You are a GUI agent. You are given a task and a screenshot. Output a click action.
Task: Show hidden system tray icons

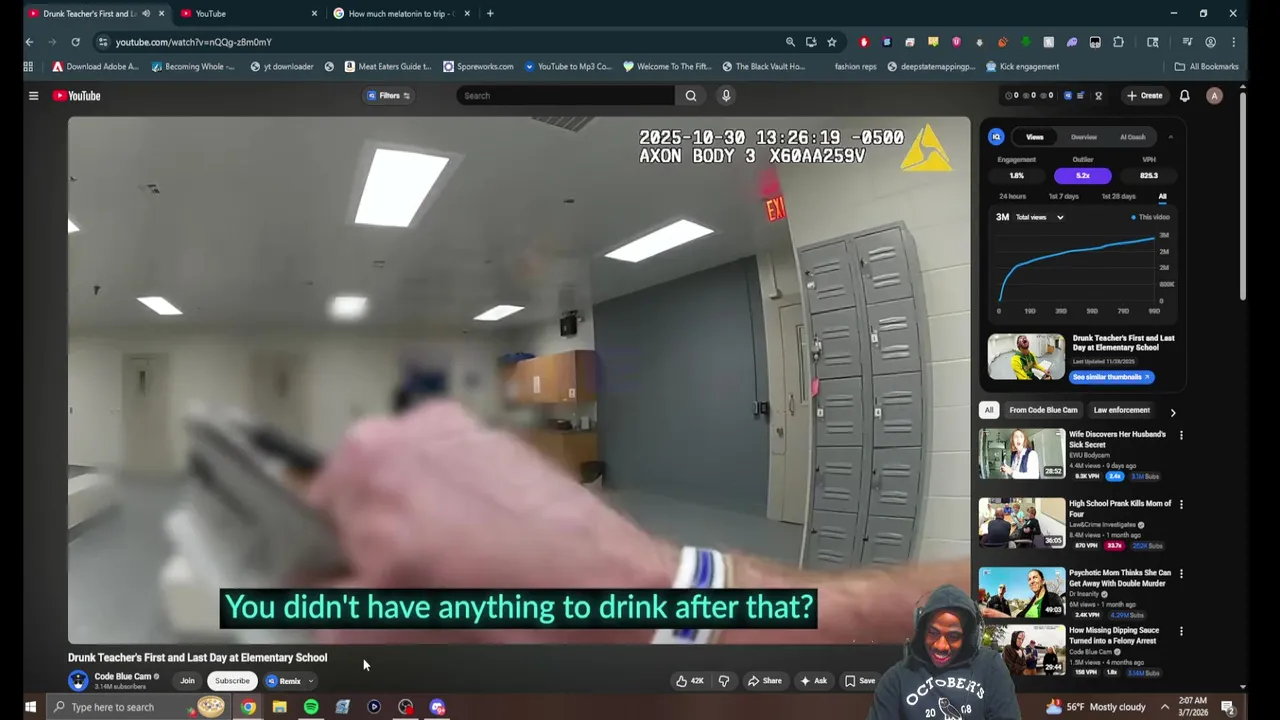1166,707
